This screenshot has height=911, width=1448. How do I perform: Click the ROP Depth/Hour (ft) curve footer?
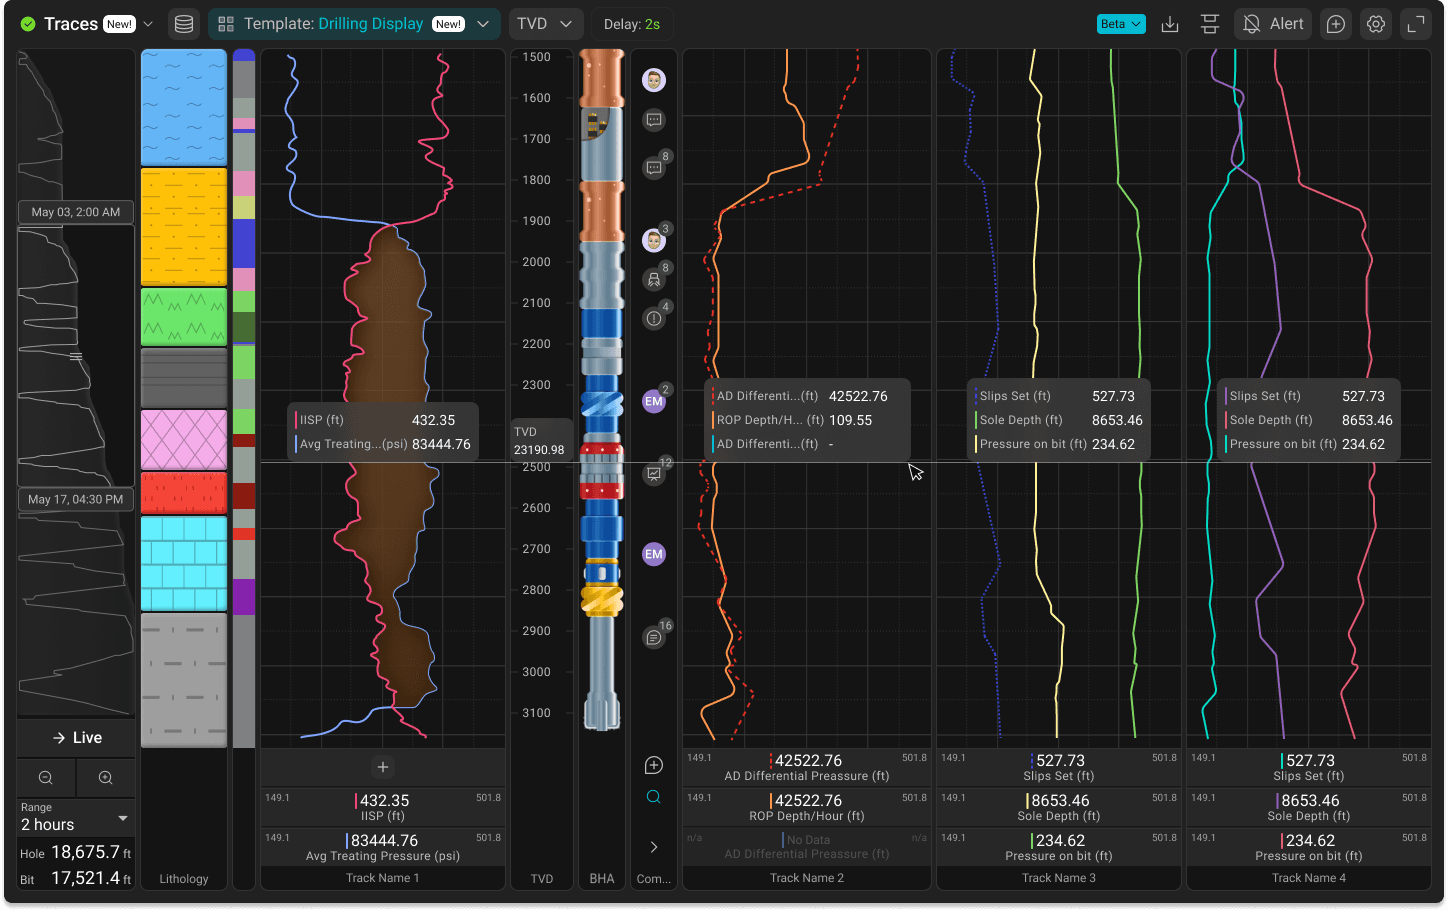(x=807, y=807)
